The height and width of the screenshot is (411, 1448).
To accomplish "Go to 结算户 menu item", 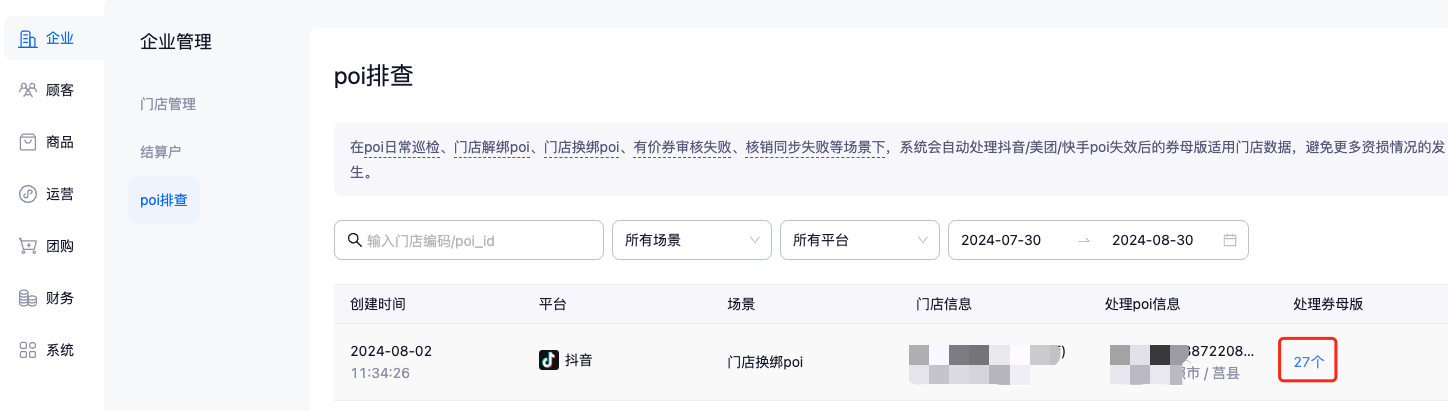I will click(x=160, y=152).
